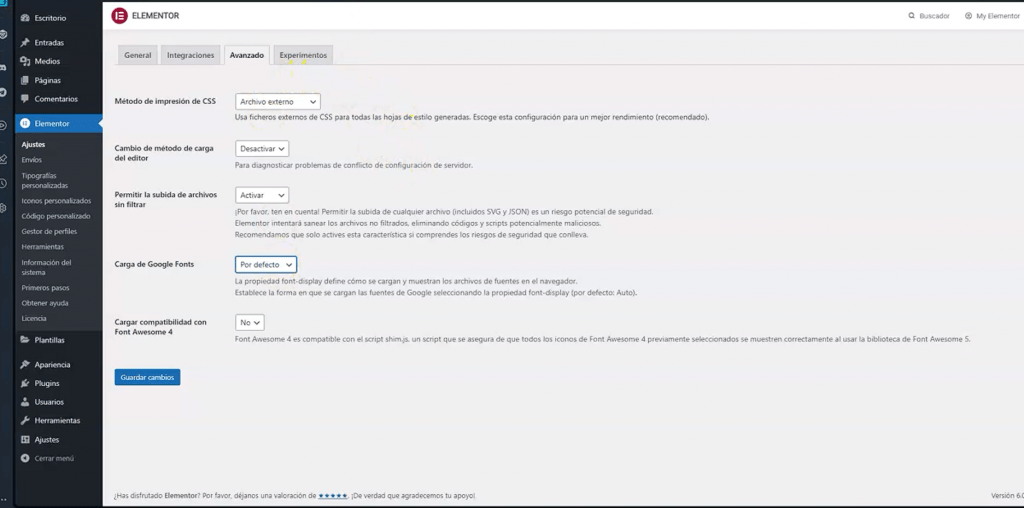Open Obtener ayuda submenu item
The height and width of the screenshot is (508, 1024).
(44, 303)
